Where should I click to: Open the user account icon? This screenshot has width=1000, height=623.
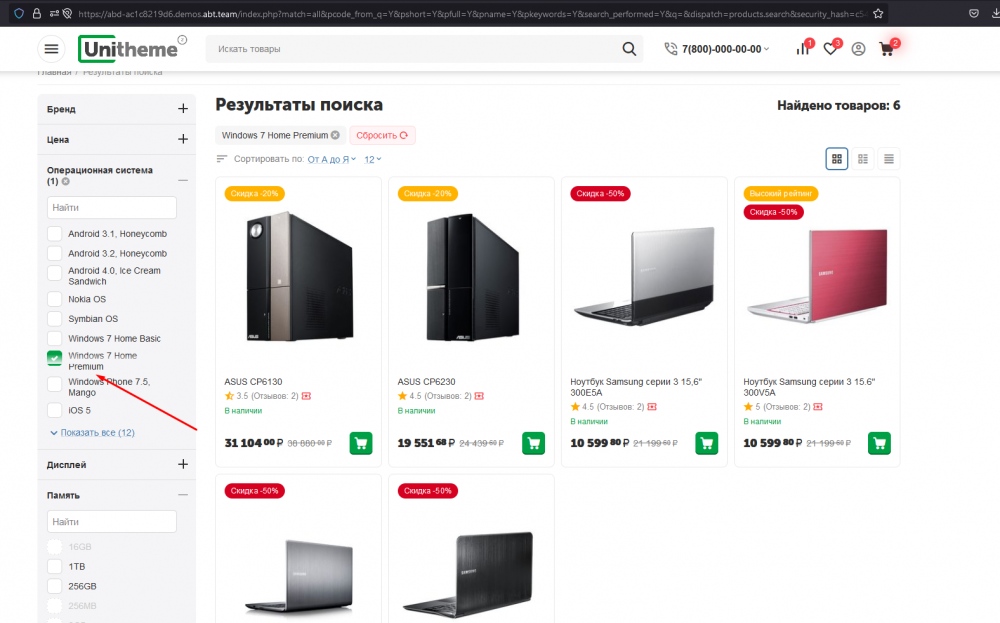tap(858, 49)
